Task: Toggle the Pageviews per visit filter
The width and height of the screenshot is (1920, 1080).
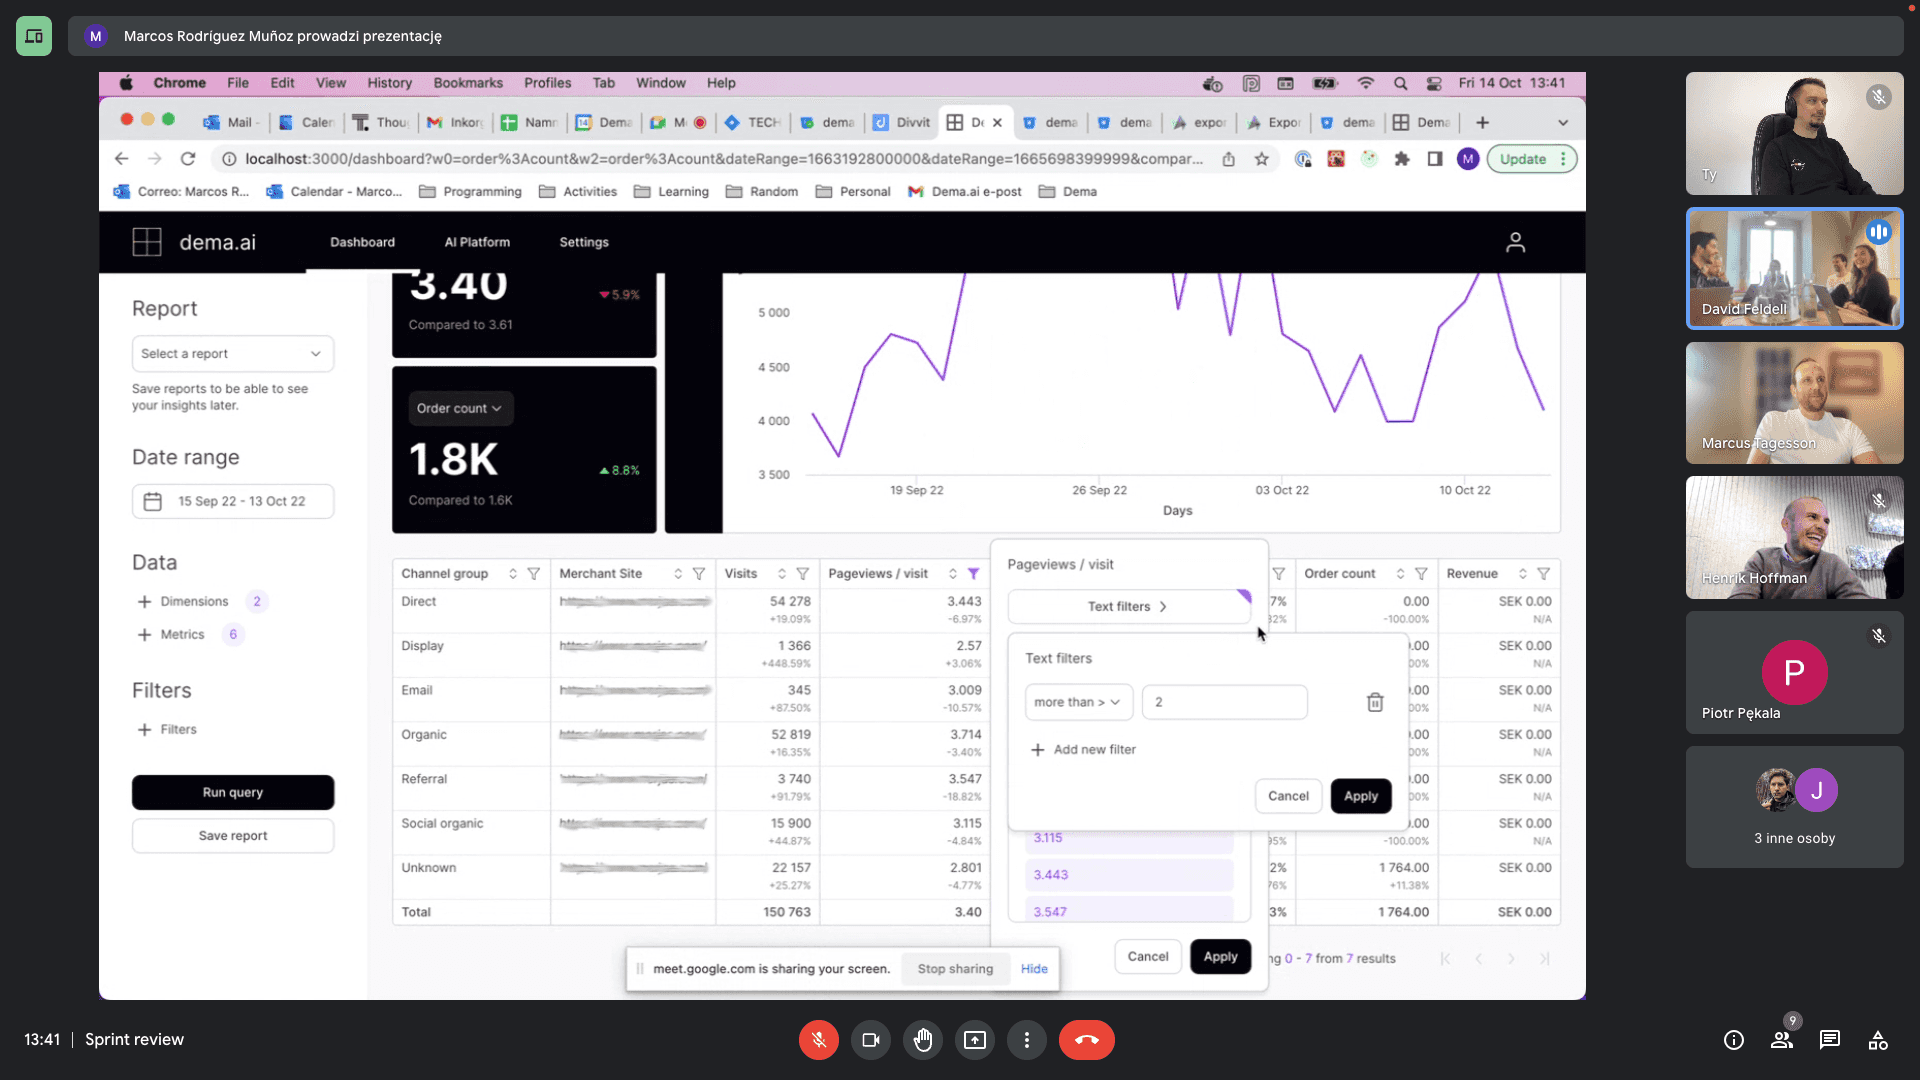Action: click(975, 572)
